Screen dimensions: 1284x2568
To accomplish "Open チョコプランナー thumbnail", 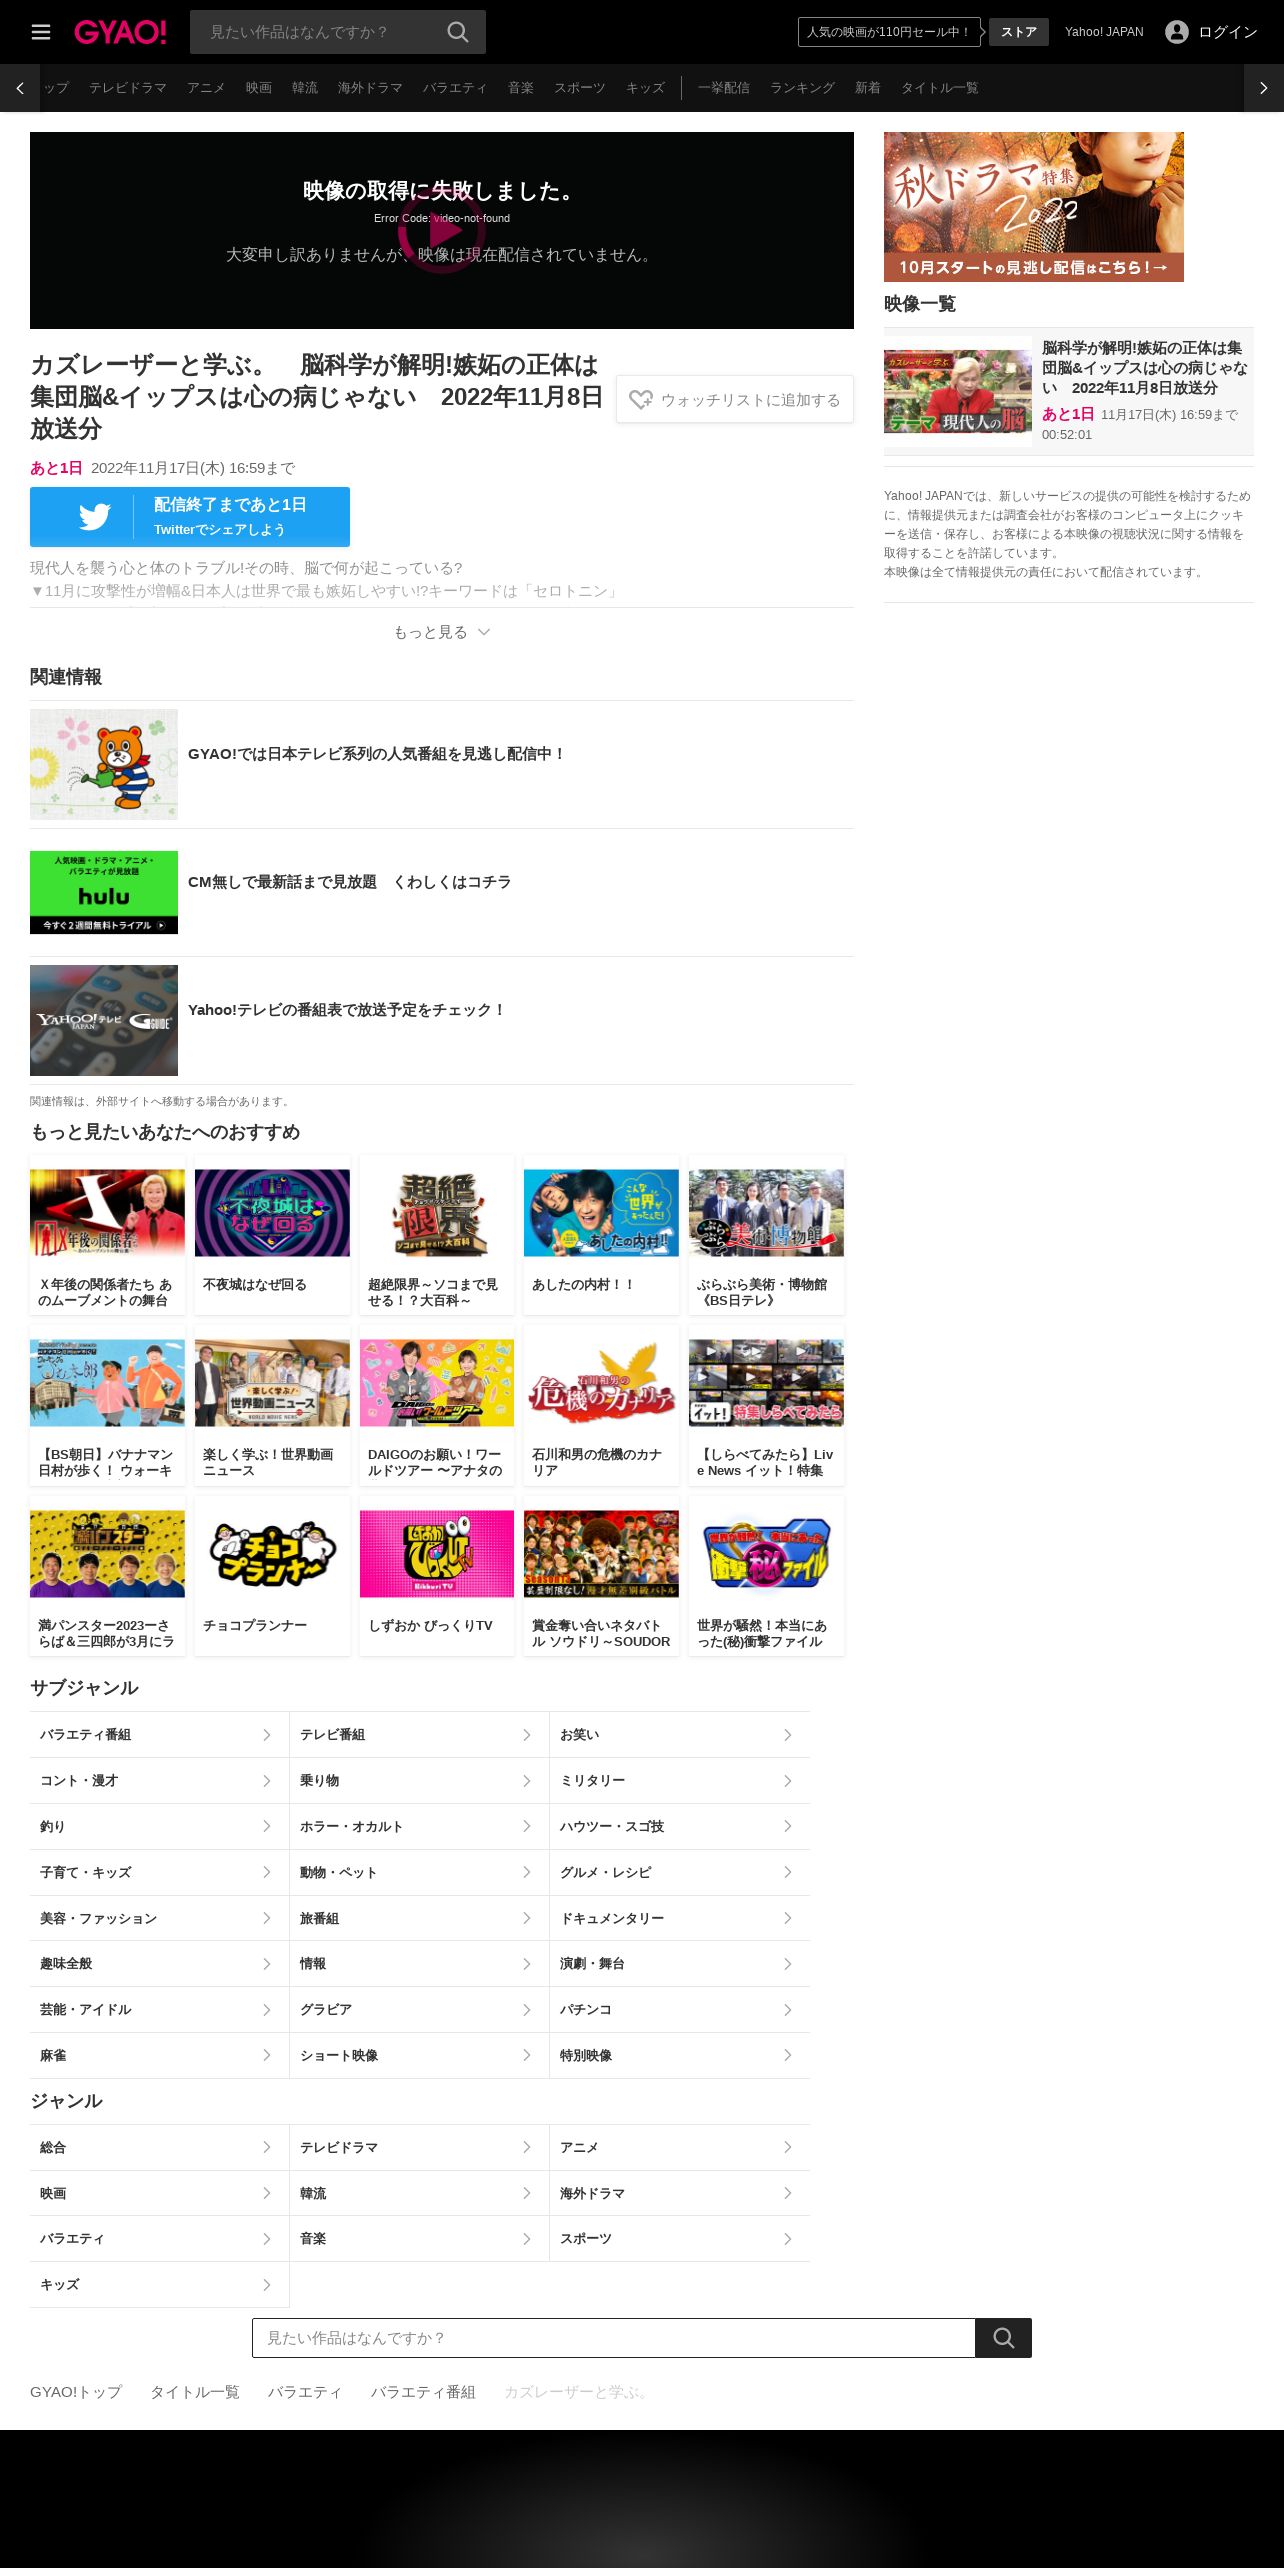I will pos(272,1554).
